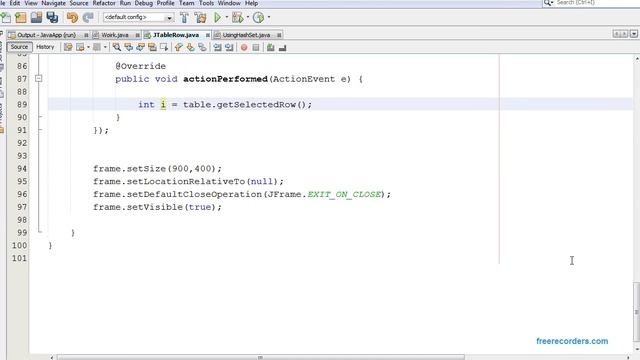Click the Debug Project icon

[237, 18]
